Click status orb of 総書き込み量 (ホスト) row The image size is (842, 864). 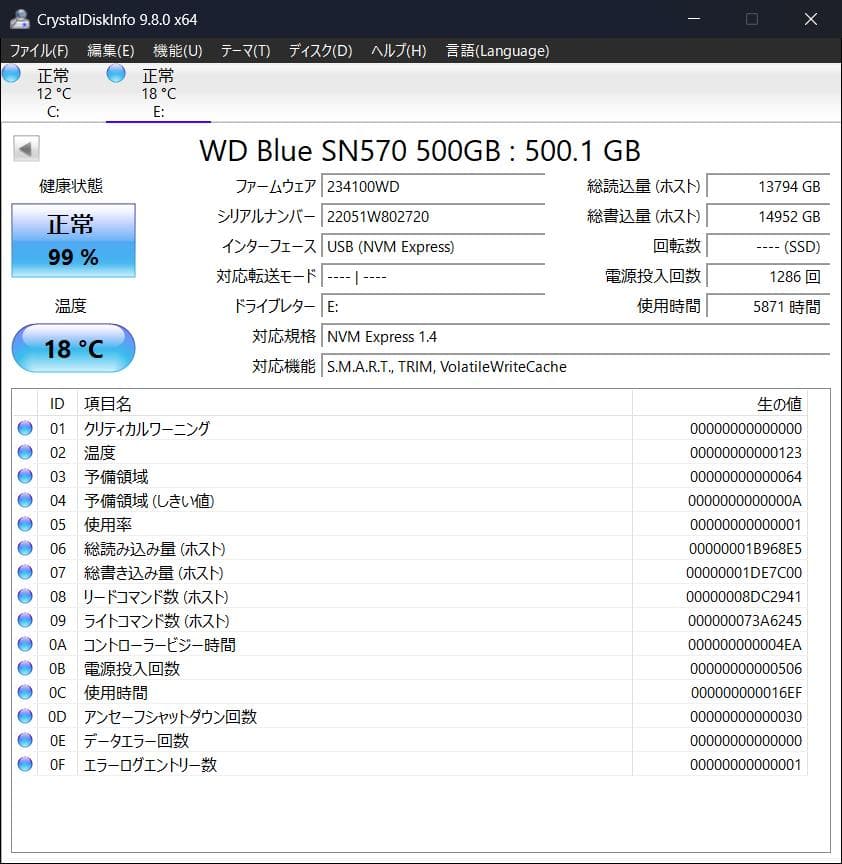25,573
